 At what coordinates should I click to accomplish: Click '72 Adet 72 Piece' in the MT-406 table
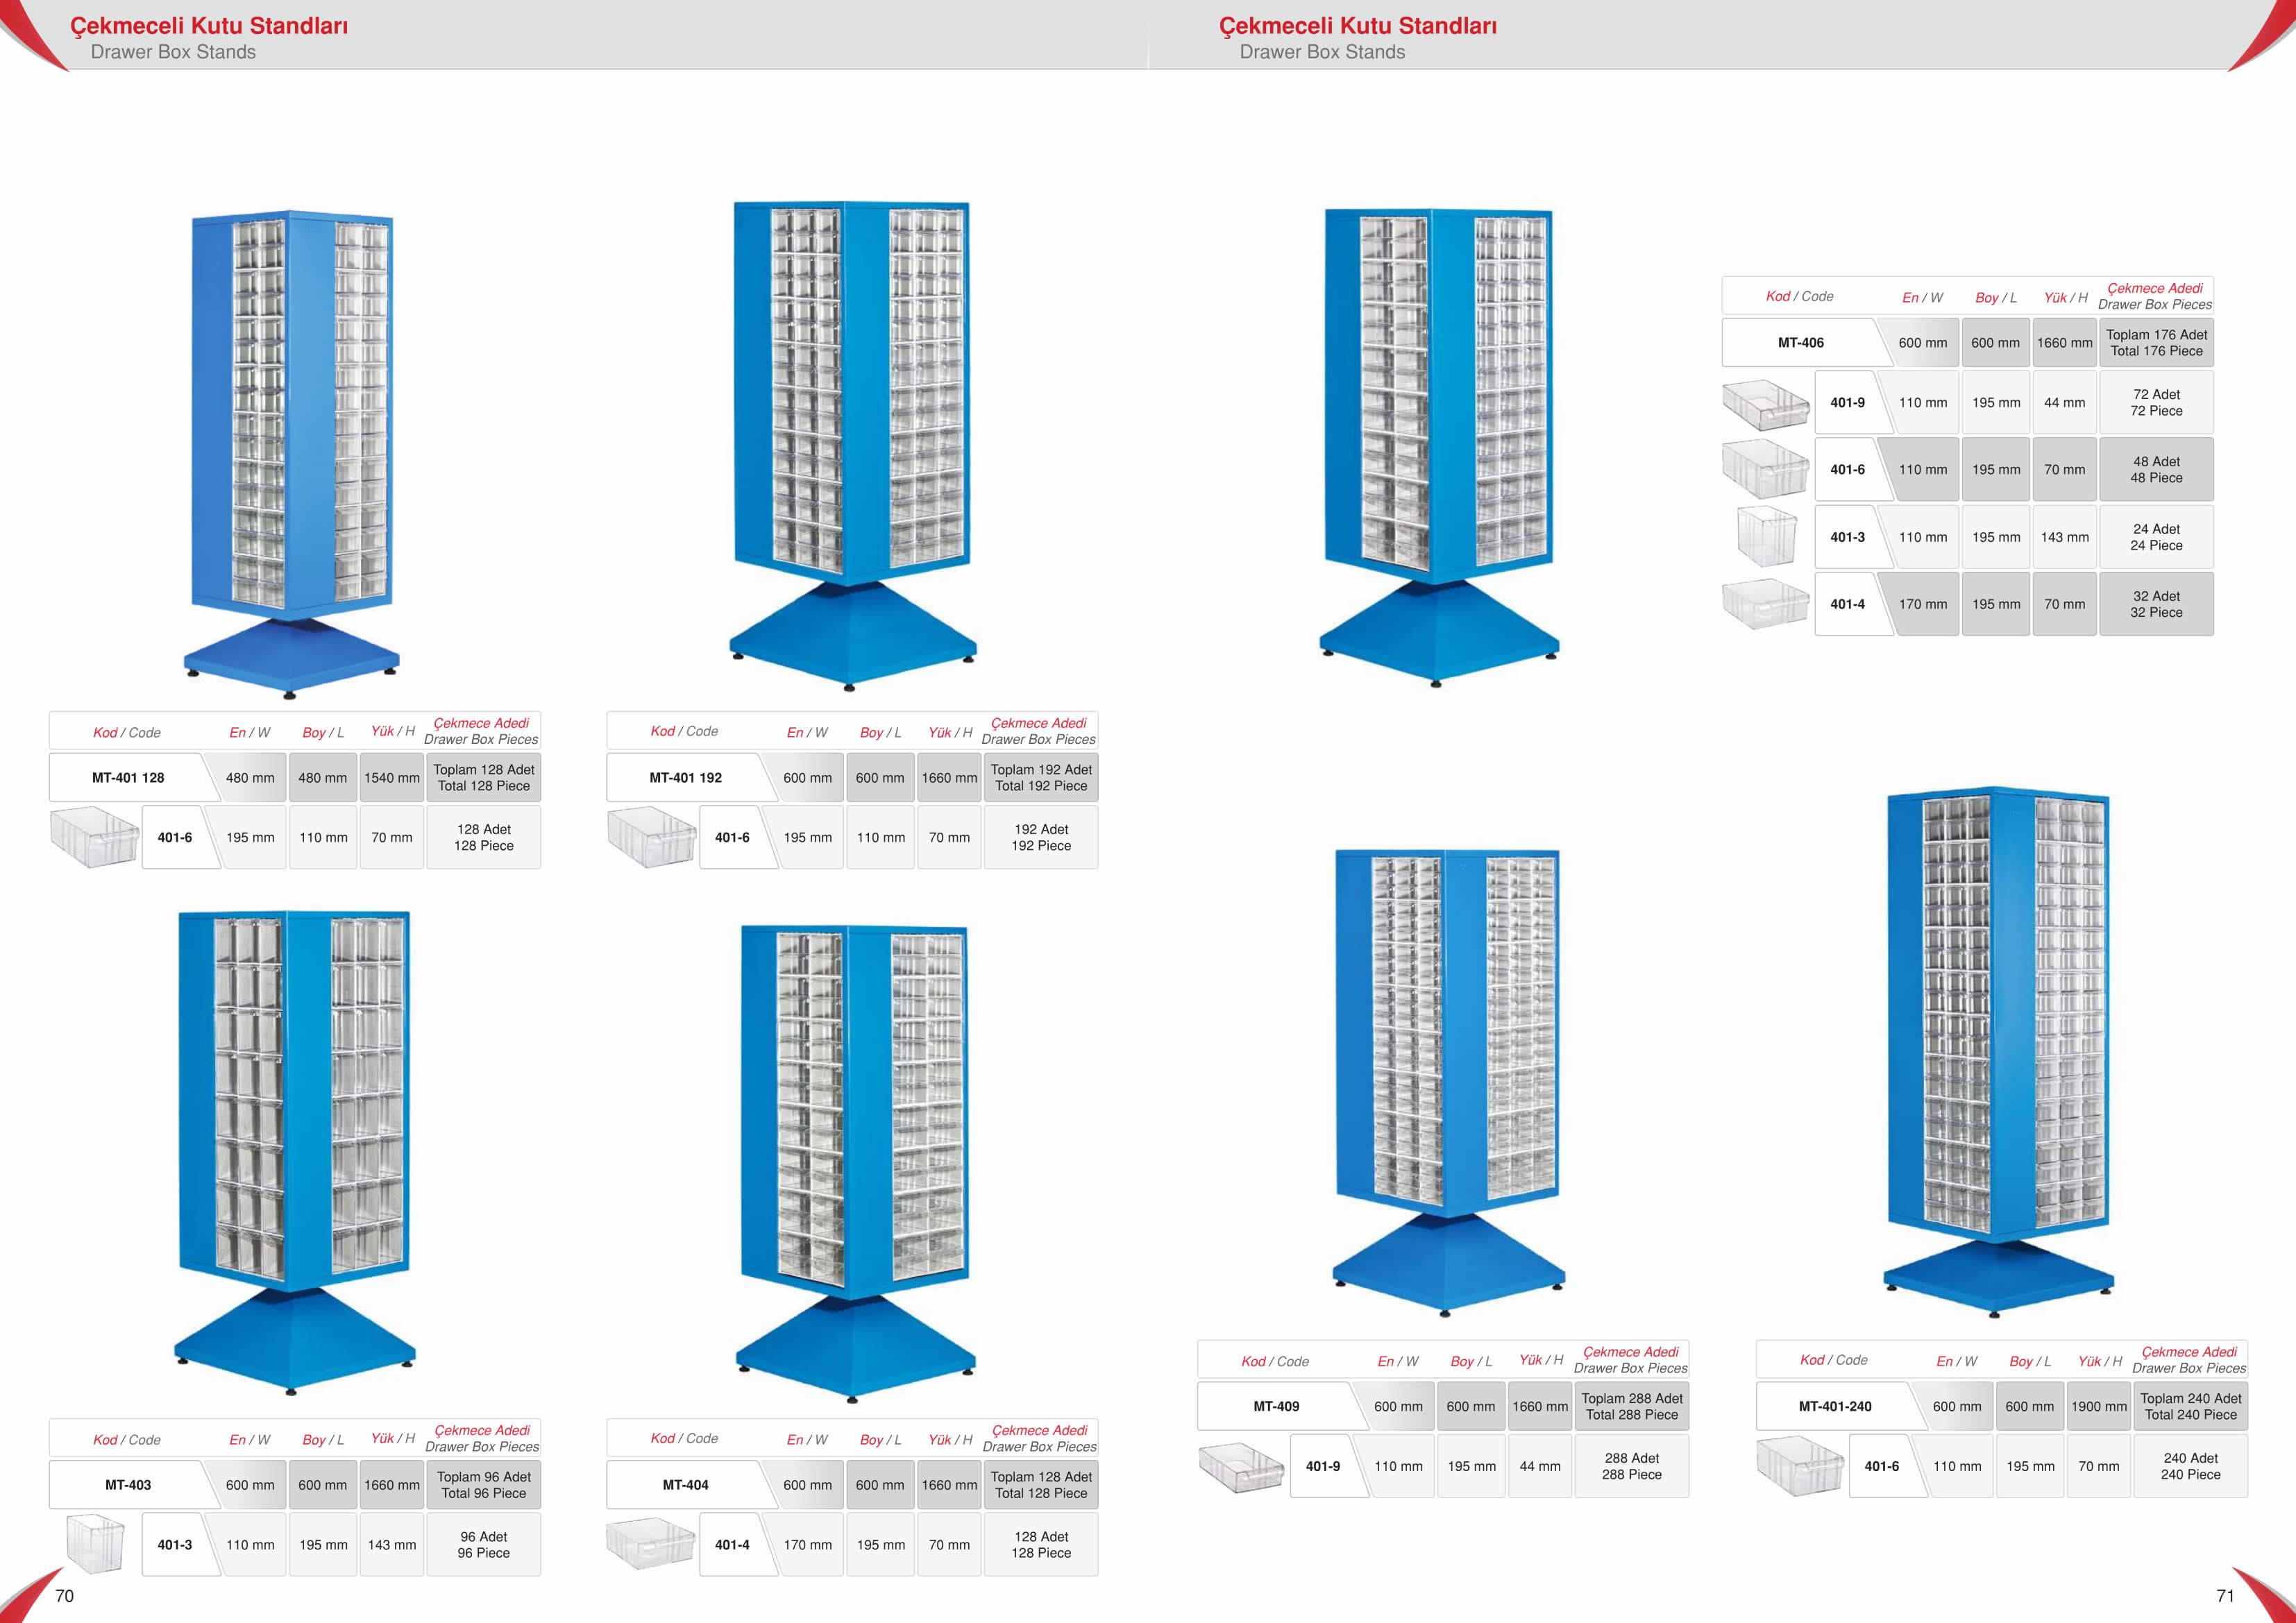[x=2156, y=402]
